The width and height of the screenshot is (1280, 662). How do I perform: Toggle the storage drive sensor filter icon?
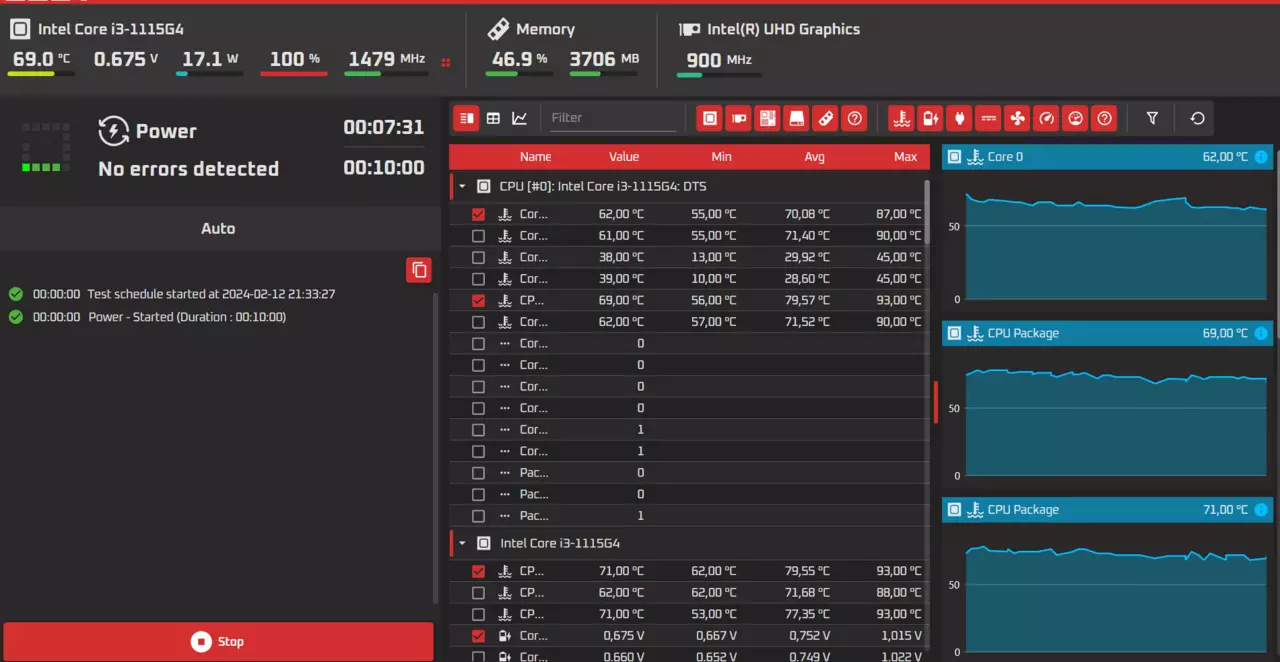796,118
